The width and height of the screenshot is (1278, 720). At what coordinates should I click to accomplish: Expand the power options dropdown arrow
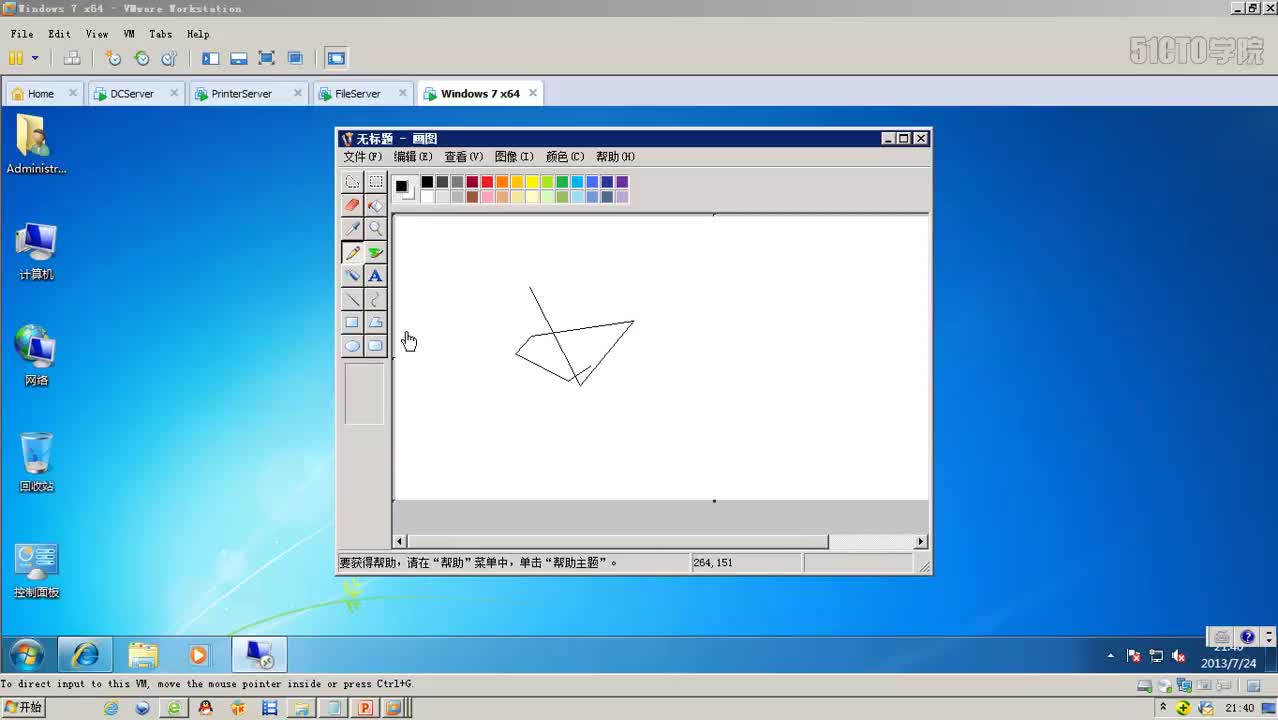pyautogui.click(x=35, y=58)
